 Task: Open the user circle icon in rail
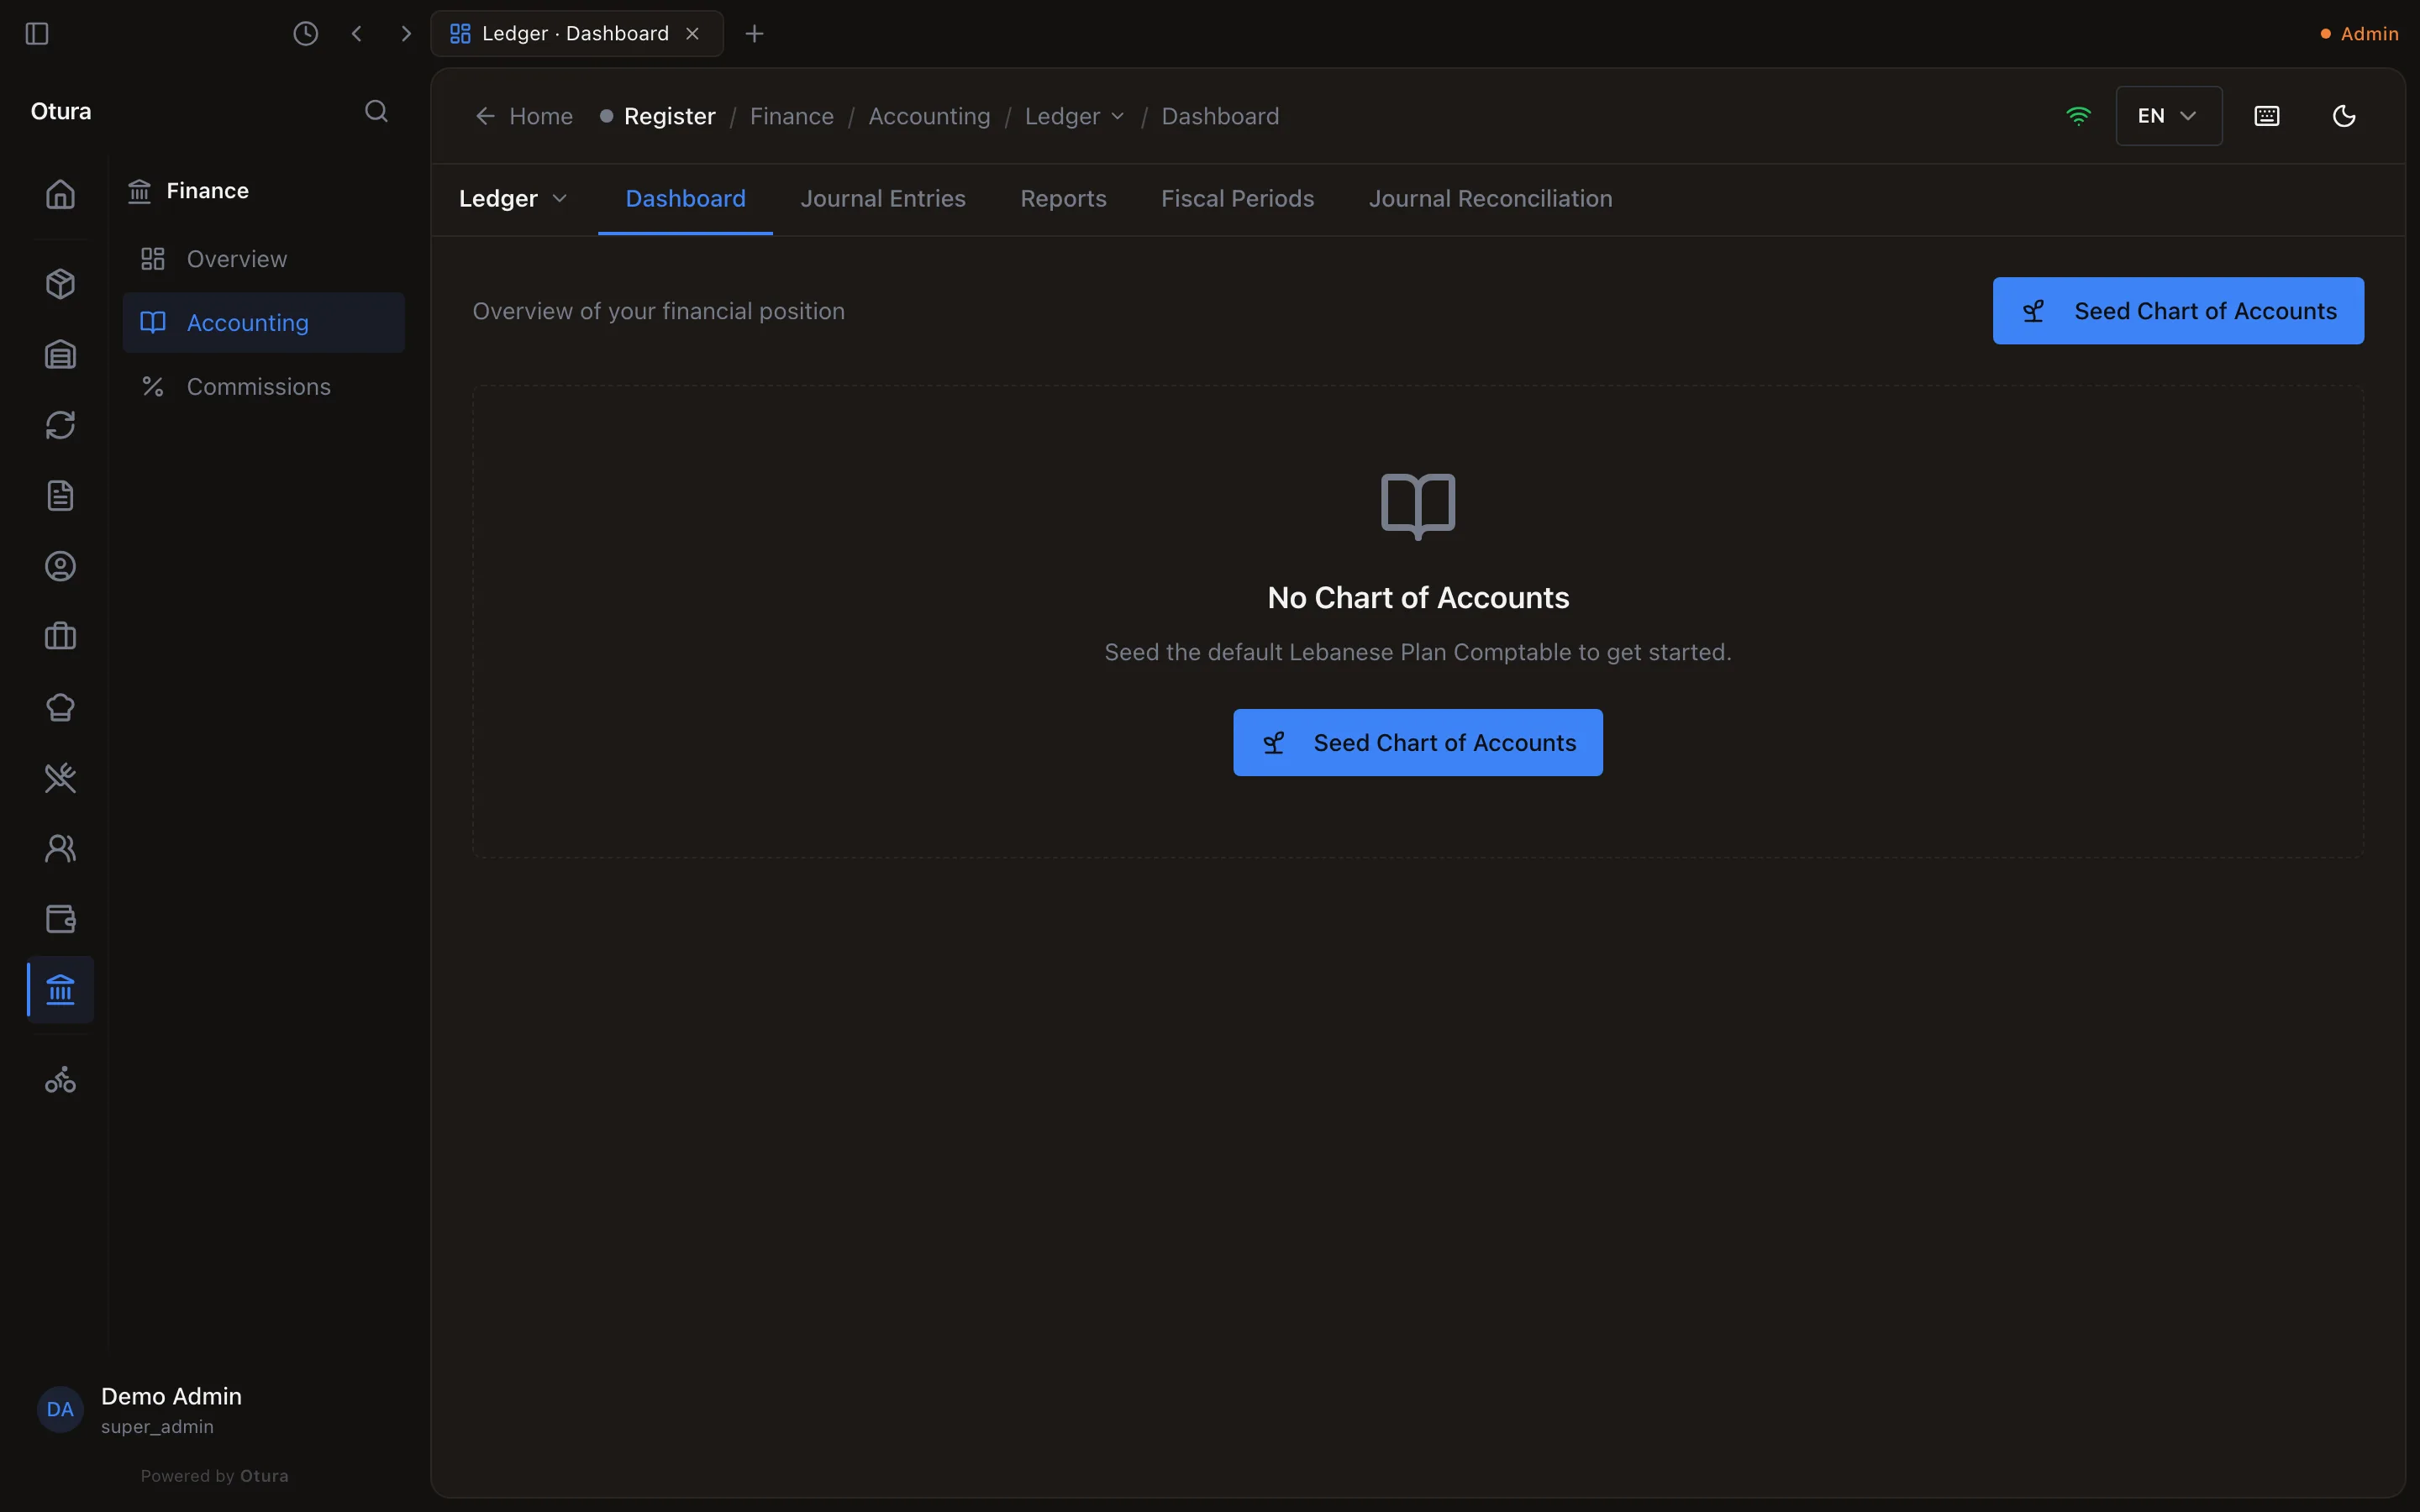(x=60, y=567)
